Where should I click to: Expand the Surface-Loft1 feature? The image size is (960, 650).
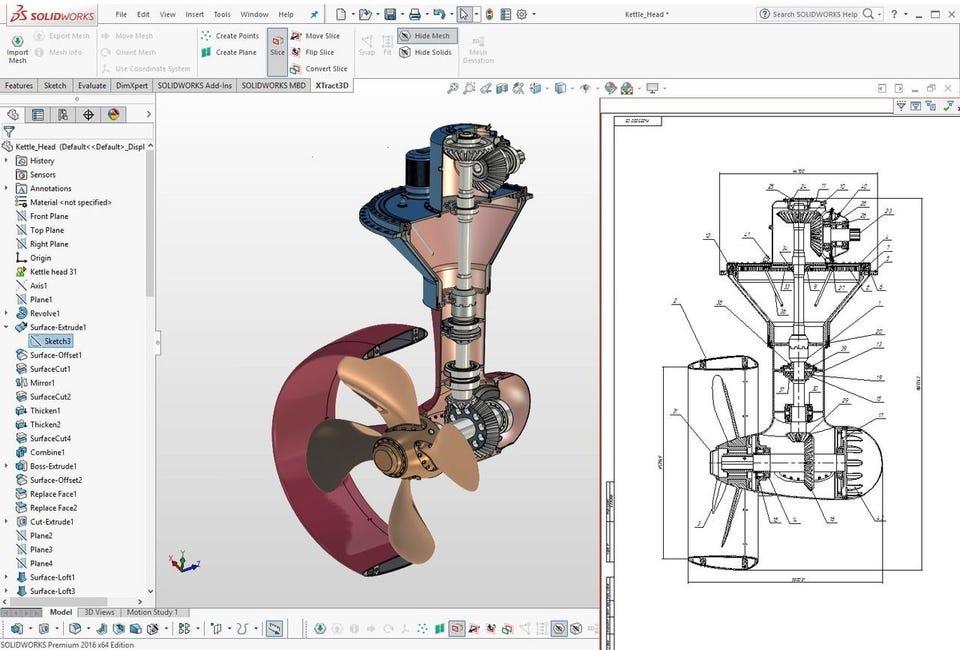pyautogui.click(x=6, y=577)
